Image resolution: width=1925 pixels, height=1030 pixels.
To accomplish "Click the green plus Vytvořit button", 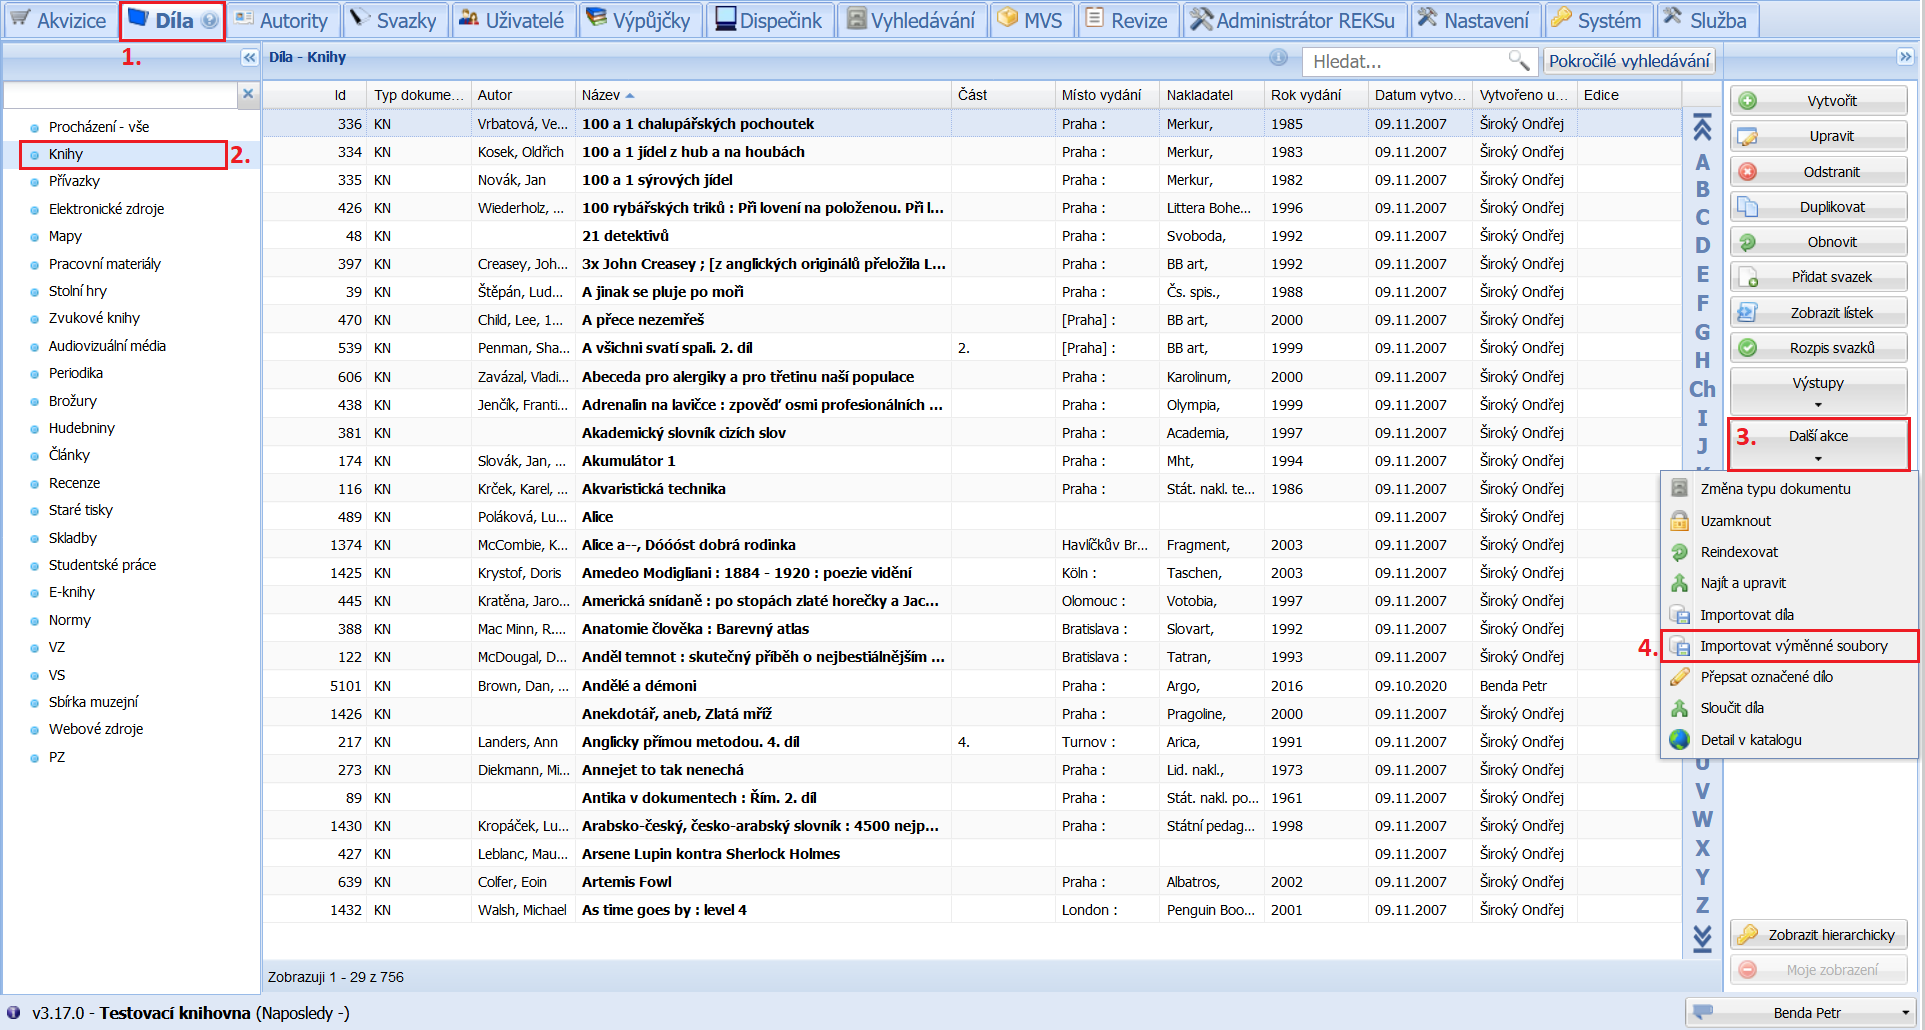I will (1819, 101).
